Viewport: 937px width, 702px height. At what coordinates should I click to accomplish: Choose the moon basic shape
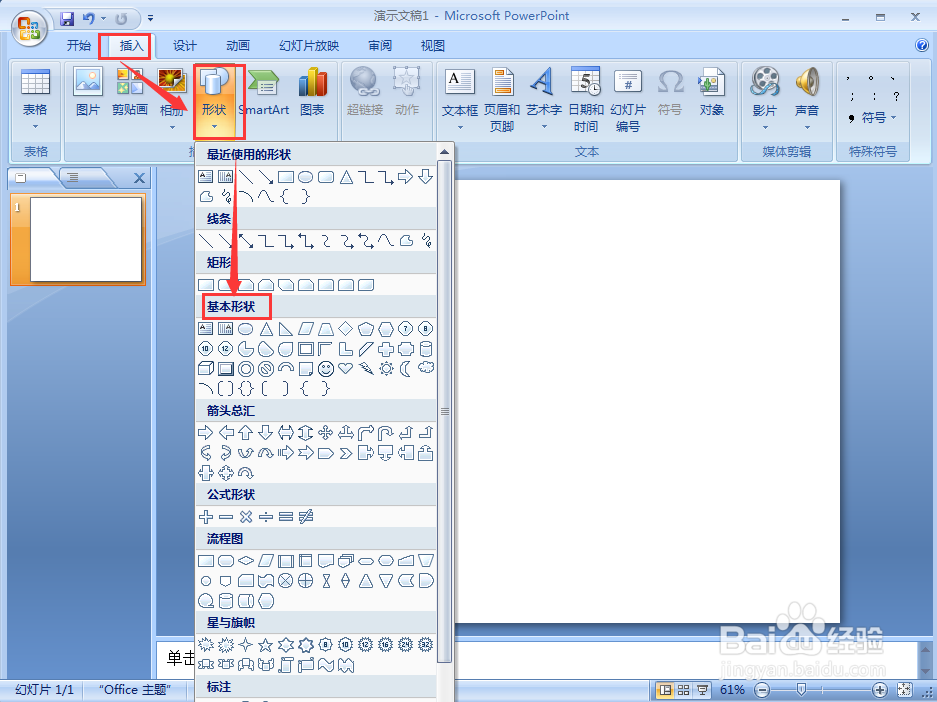coord(406,369)
